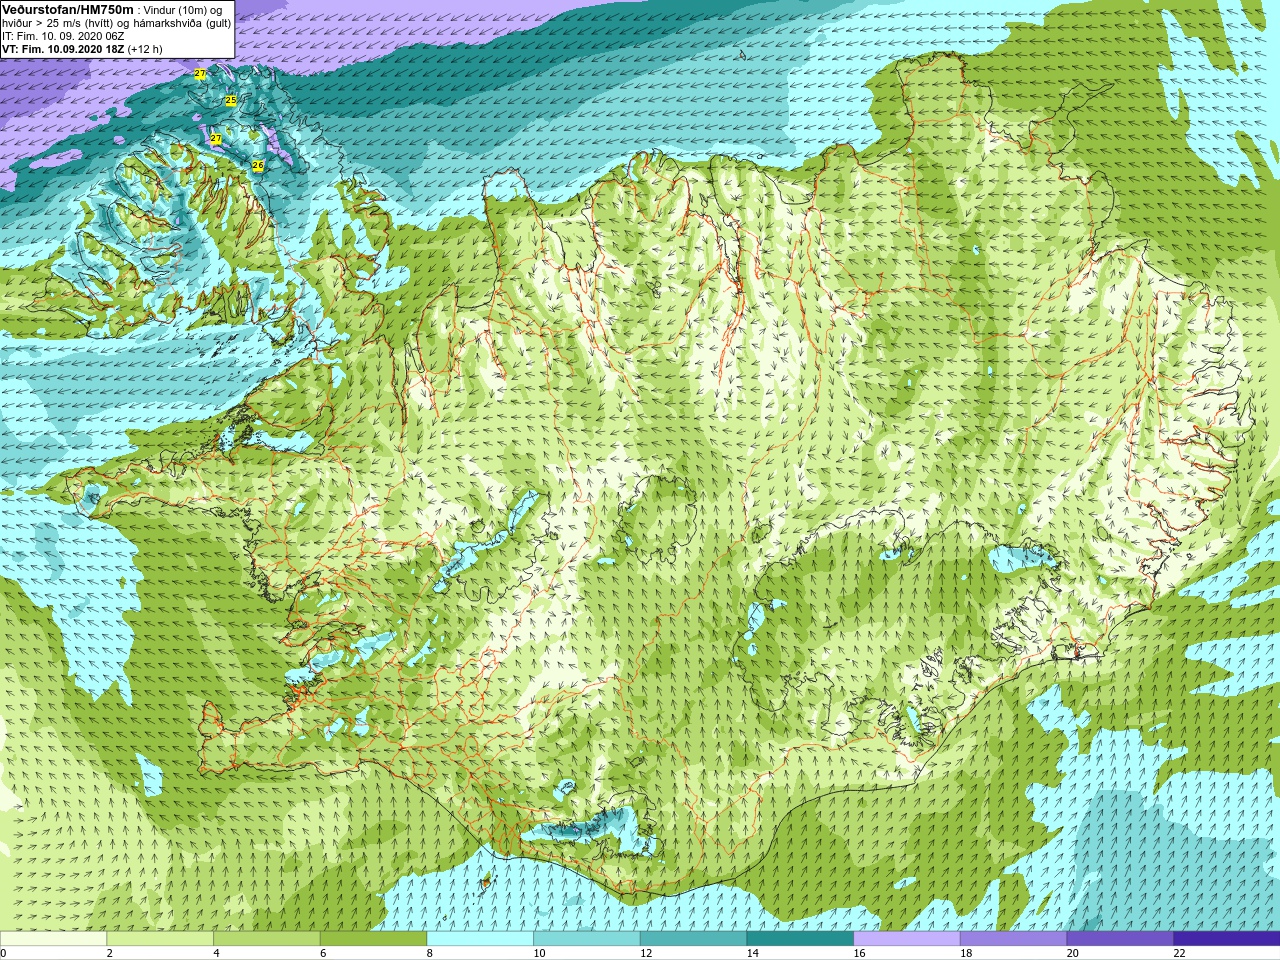Click the legend scale label '22'

tap(1179, 953)
